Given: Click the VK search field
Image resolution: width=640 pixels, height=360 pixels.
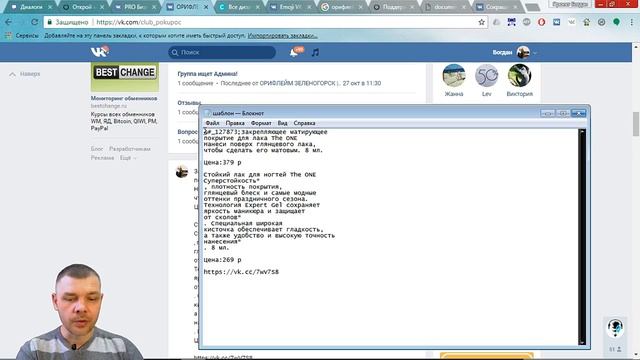Looking at the screenshot, I should (222, 52).
